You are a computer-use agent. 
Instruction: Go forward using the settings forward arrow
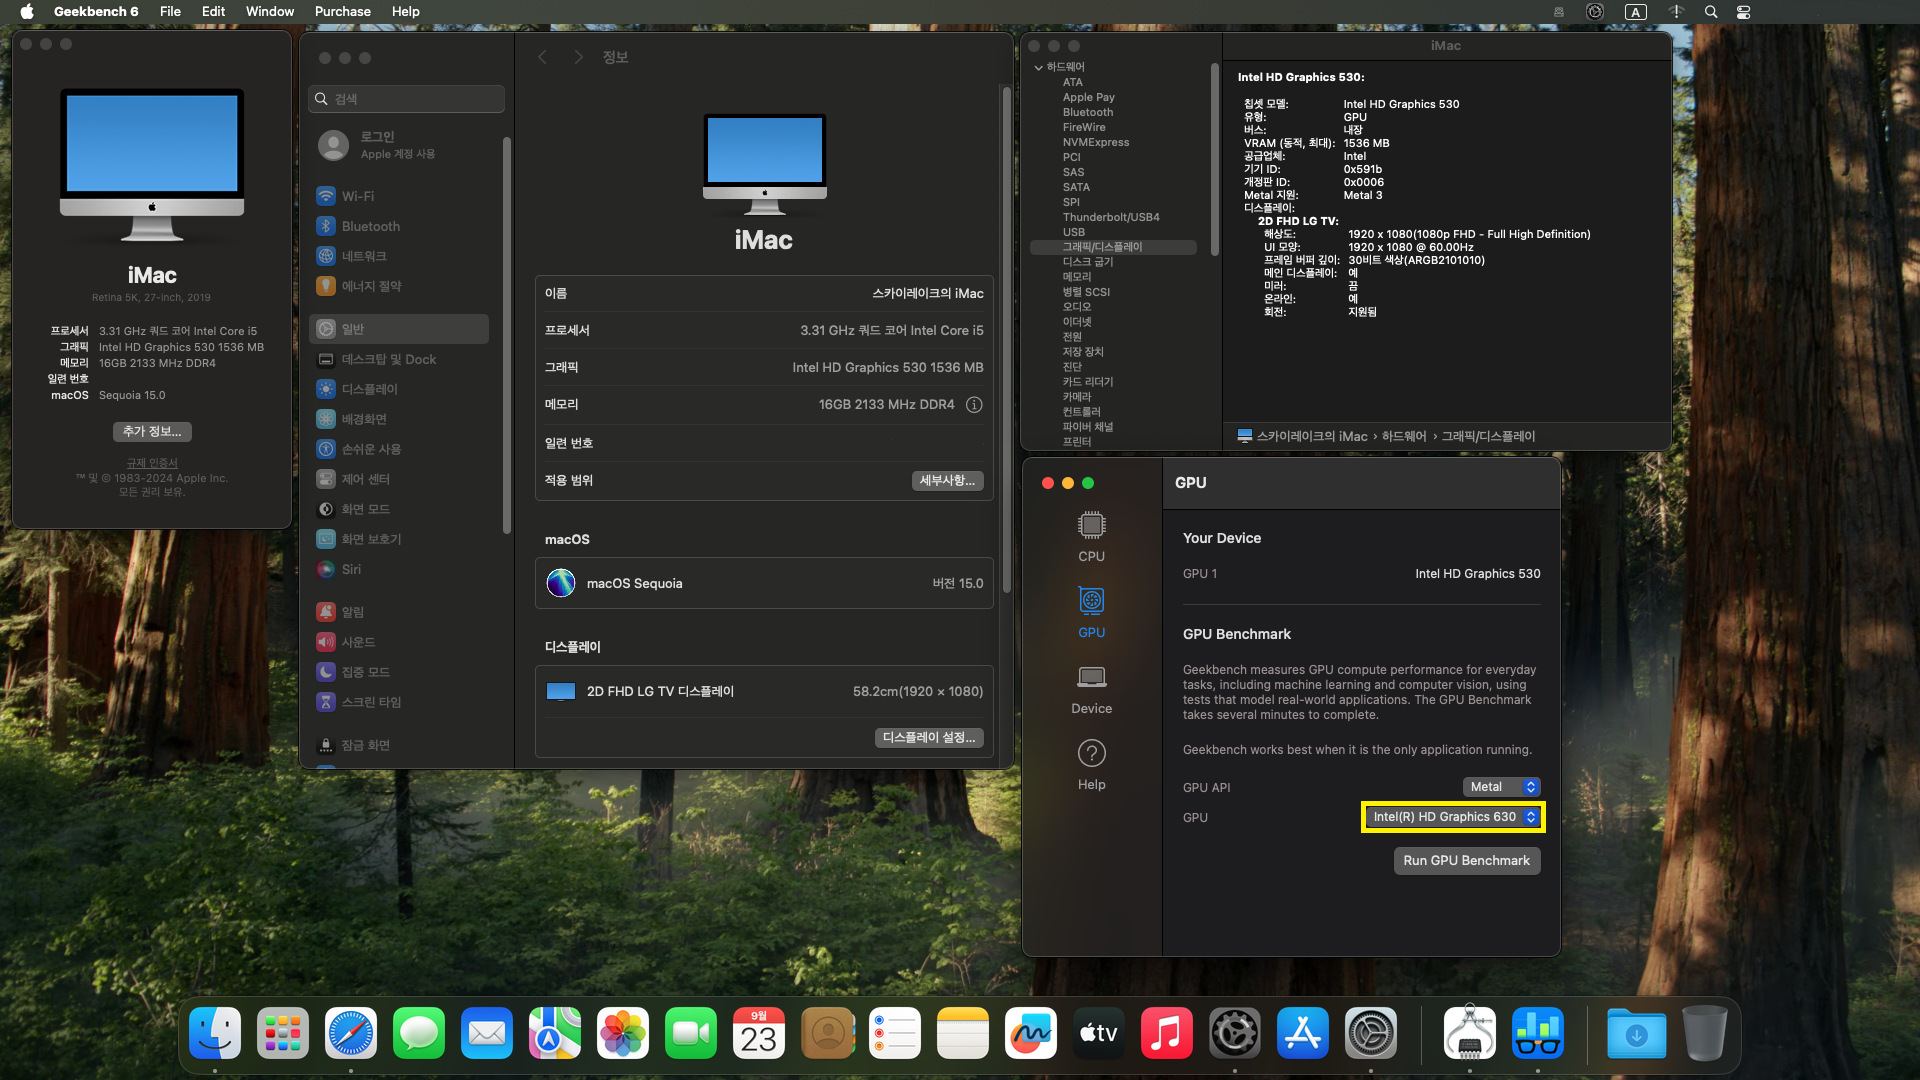pyautogui.click(x=578, y=57)
